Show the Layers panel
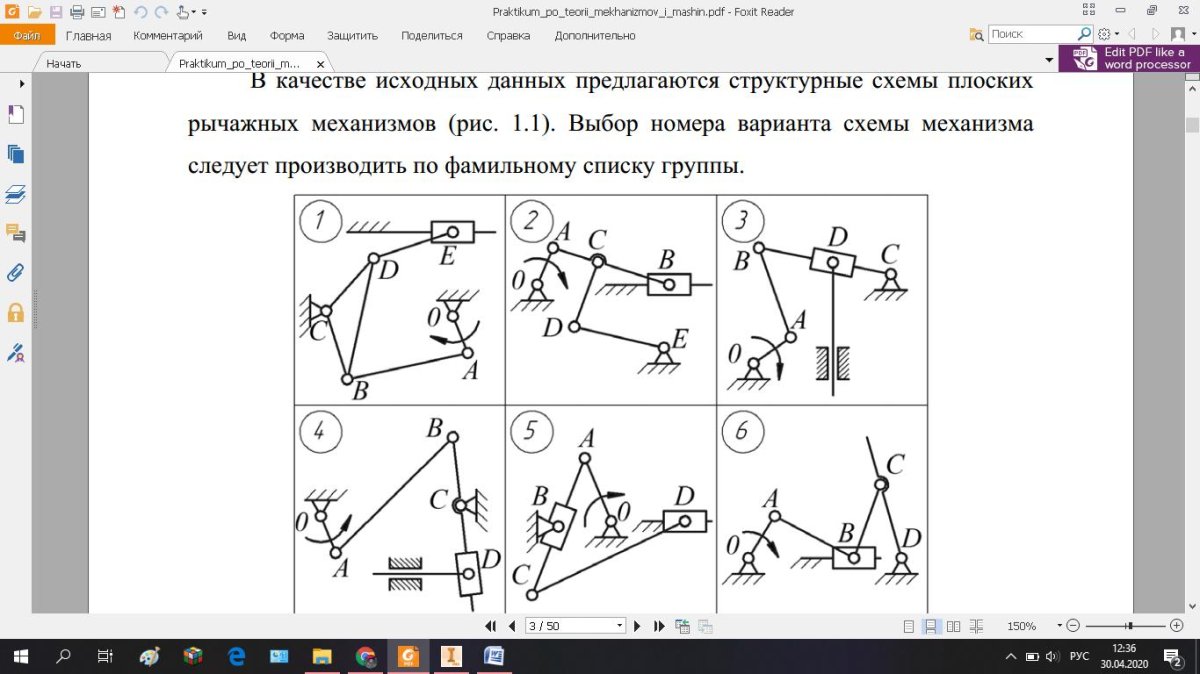Screen dimensions: 1200x674 [15, 193]
